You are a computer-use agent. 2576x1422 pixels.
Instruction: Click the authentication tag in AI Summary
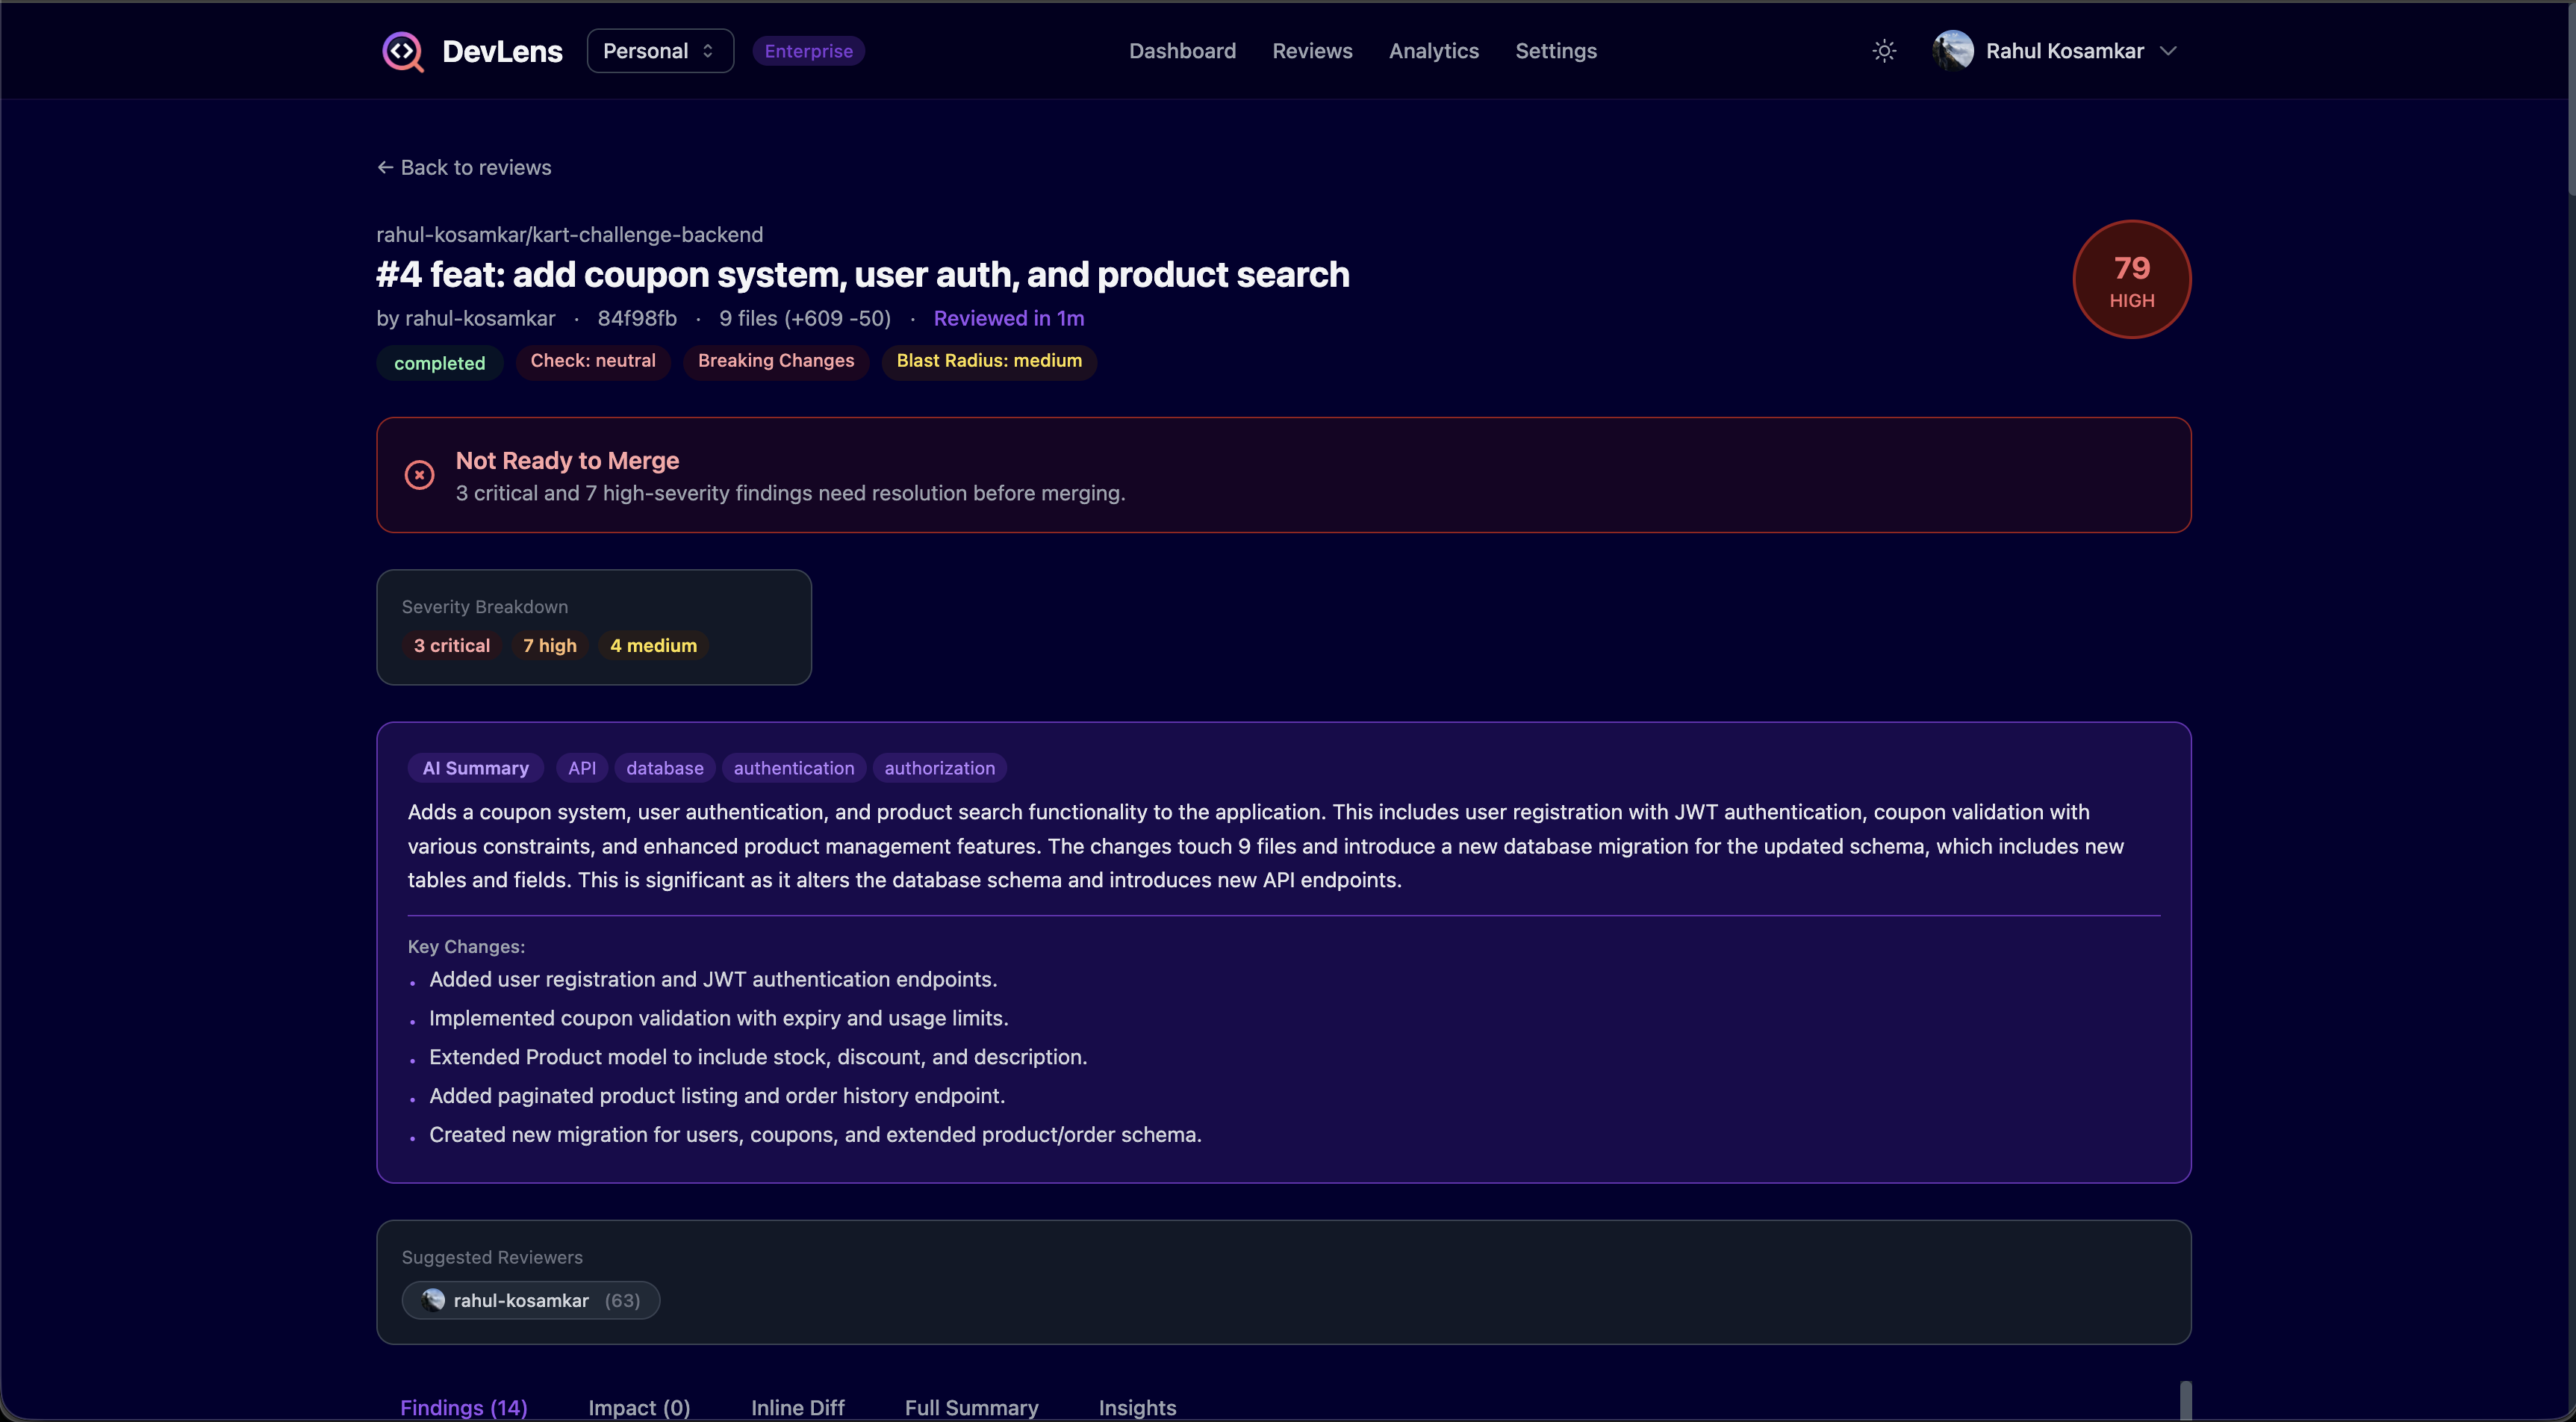pos(793,768)
